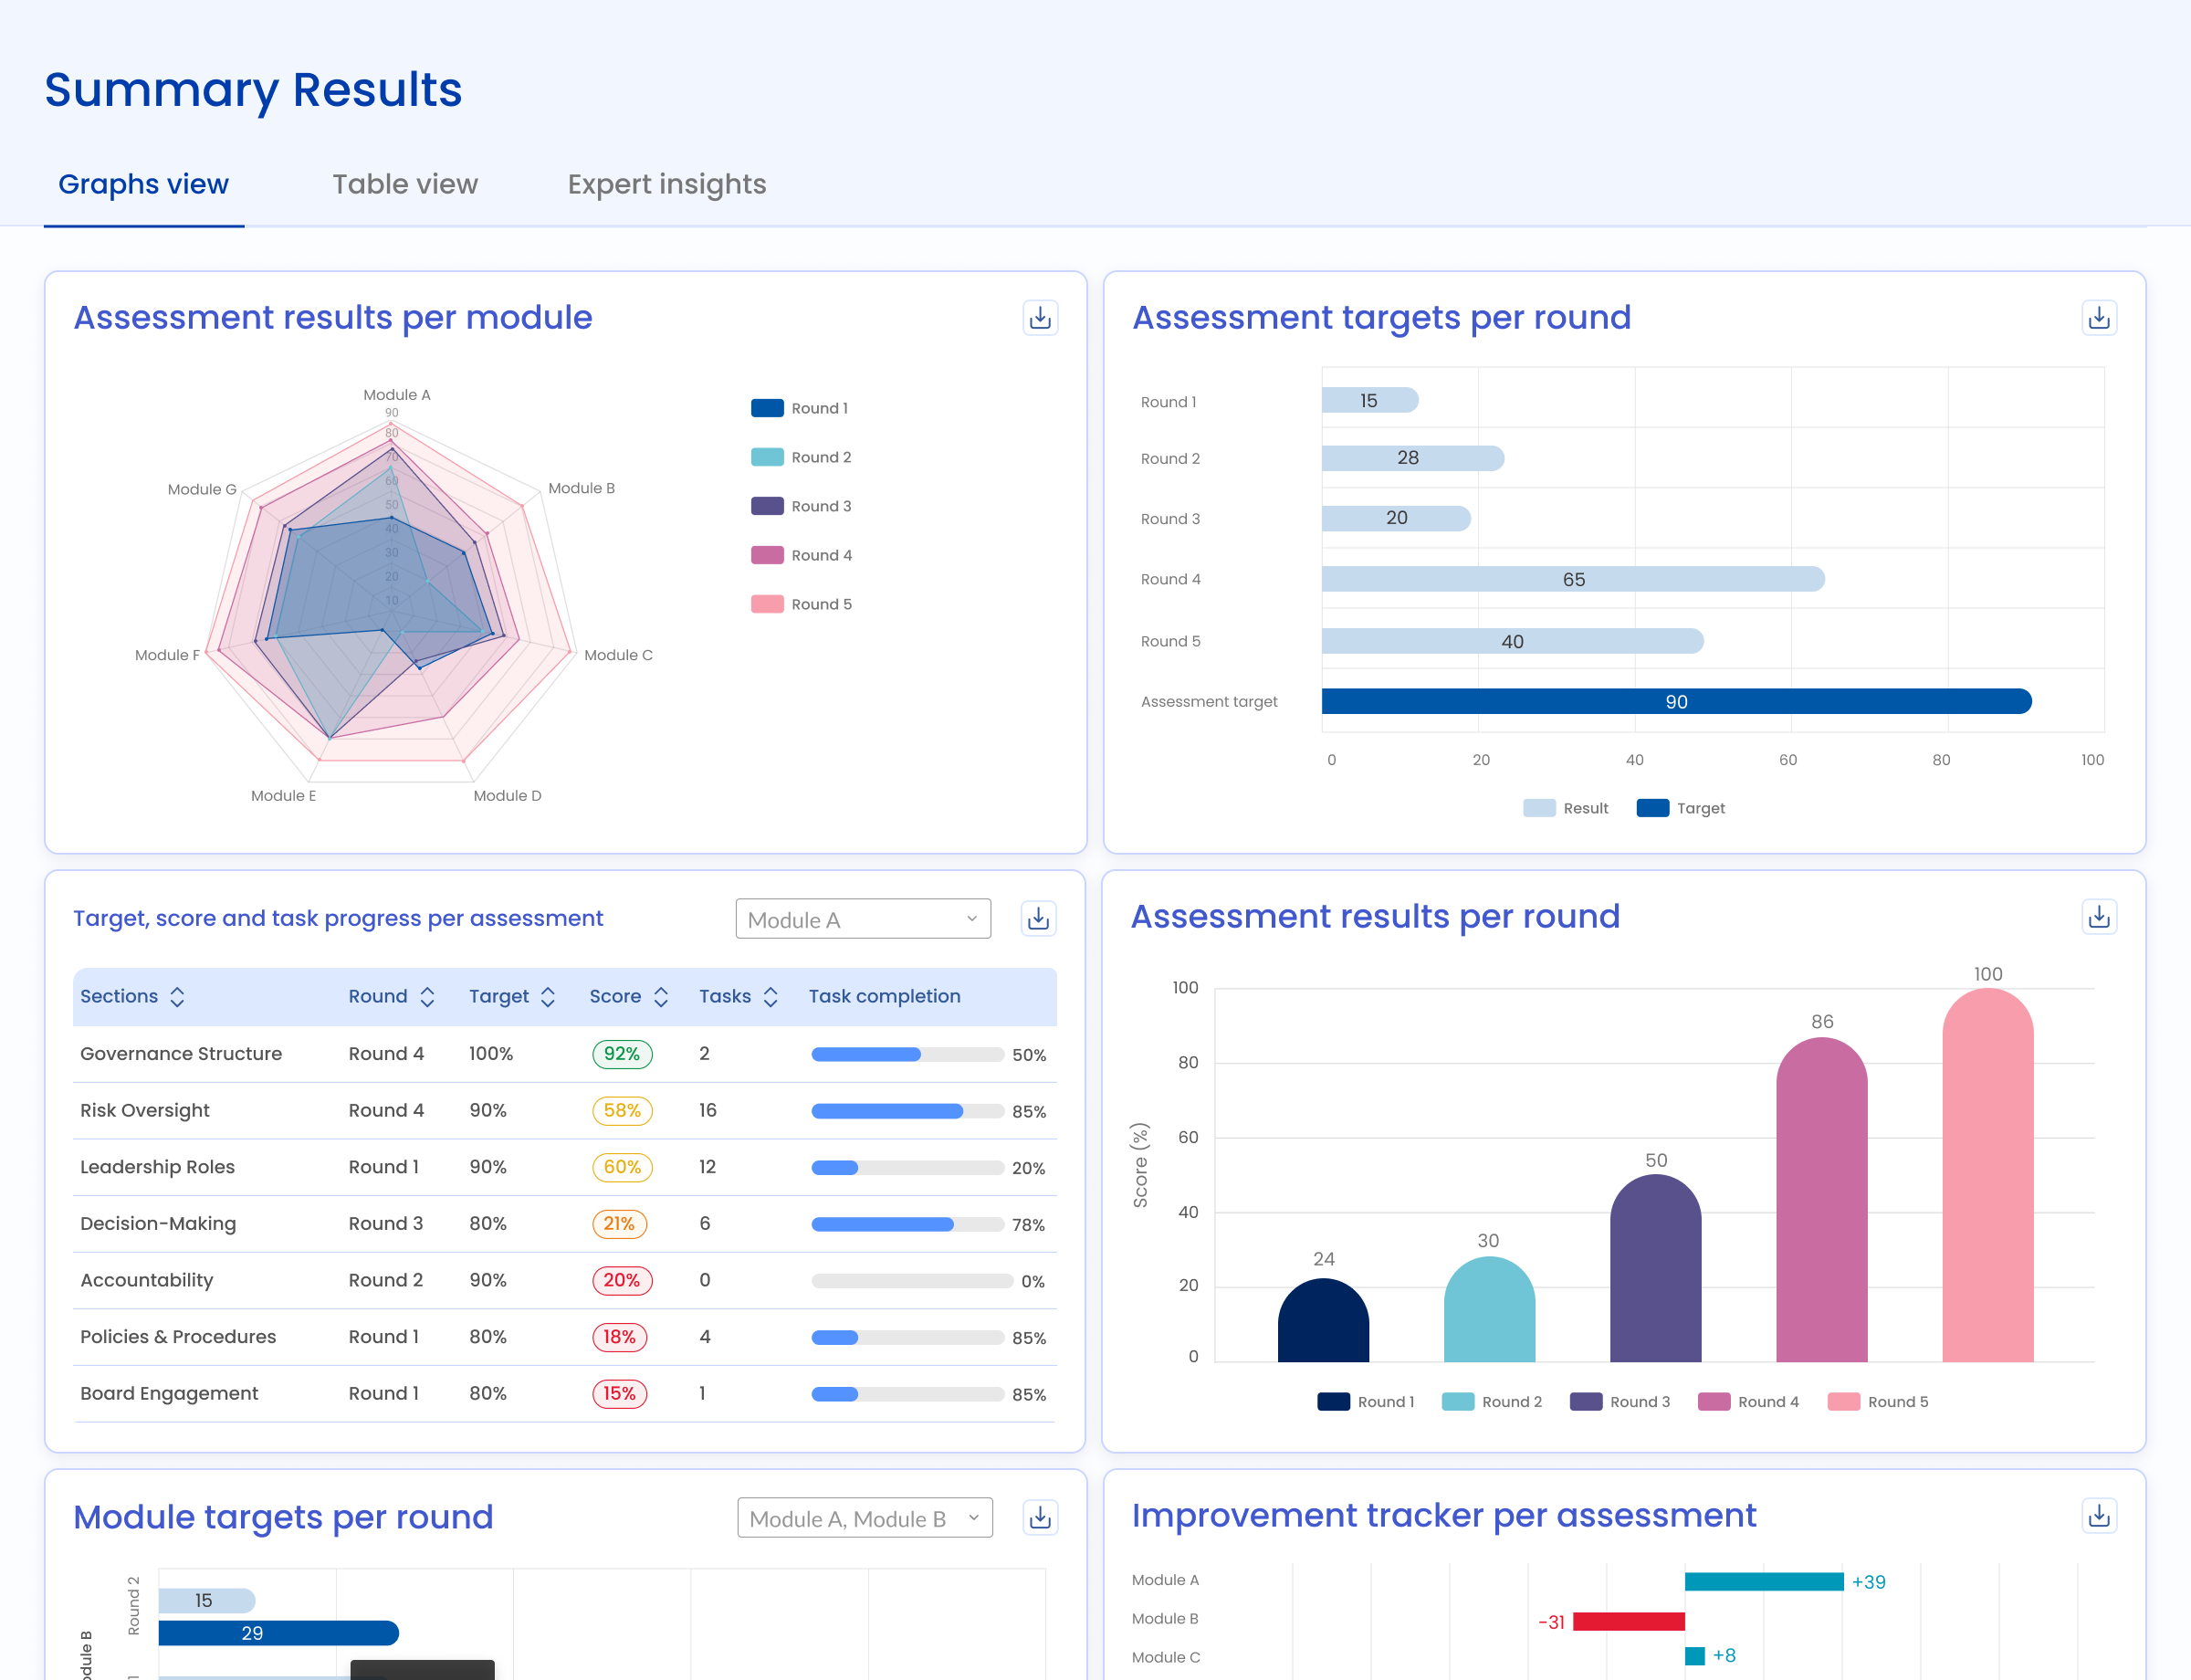2191x1680 pixels.
Task: Download the Assessment results per module chart
Action: click(x=1040, y=318)
